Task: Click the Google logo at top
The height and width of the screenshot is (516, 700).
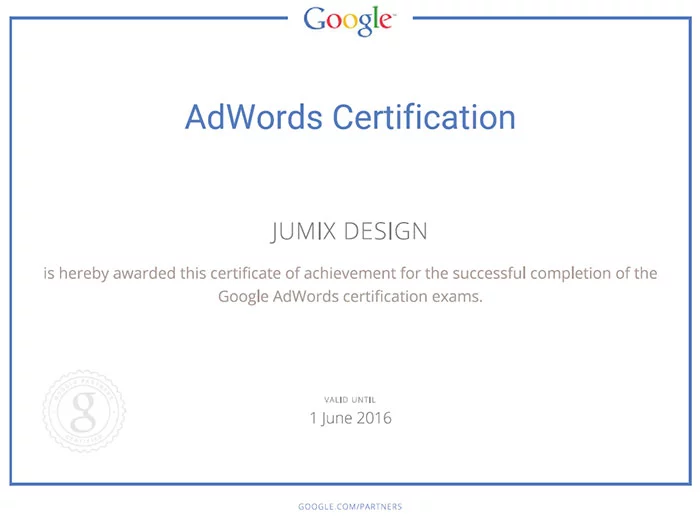Action: point(349,21)
